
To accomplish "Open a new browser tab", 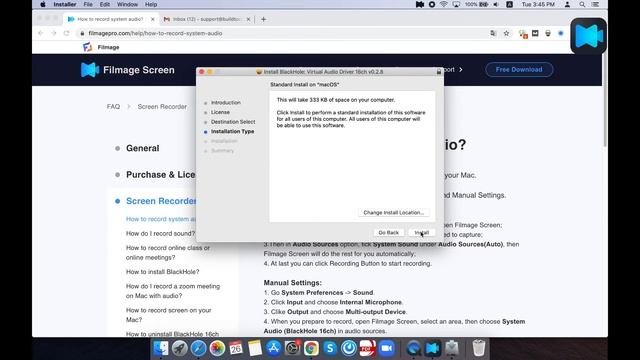I will (x=264, y=19).
